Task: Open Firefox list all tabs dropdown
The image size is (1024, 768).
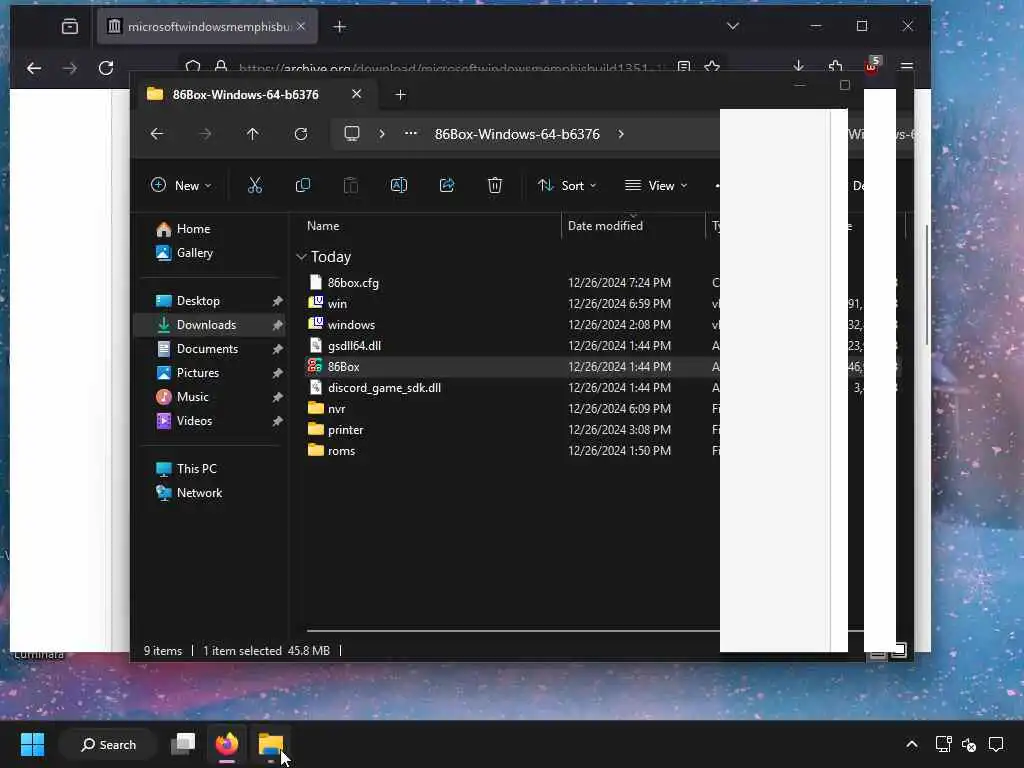Action: coord(733,26)
